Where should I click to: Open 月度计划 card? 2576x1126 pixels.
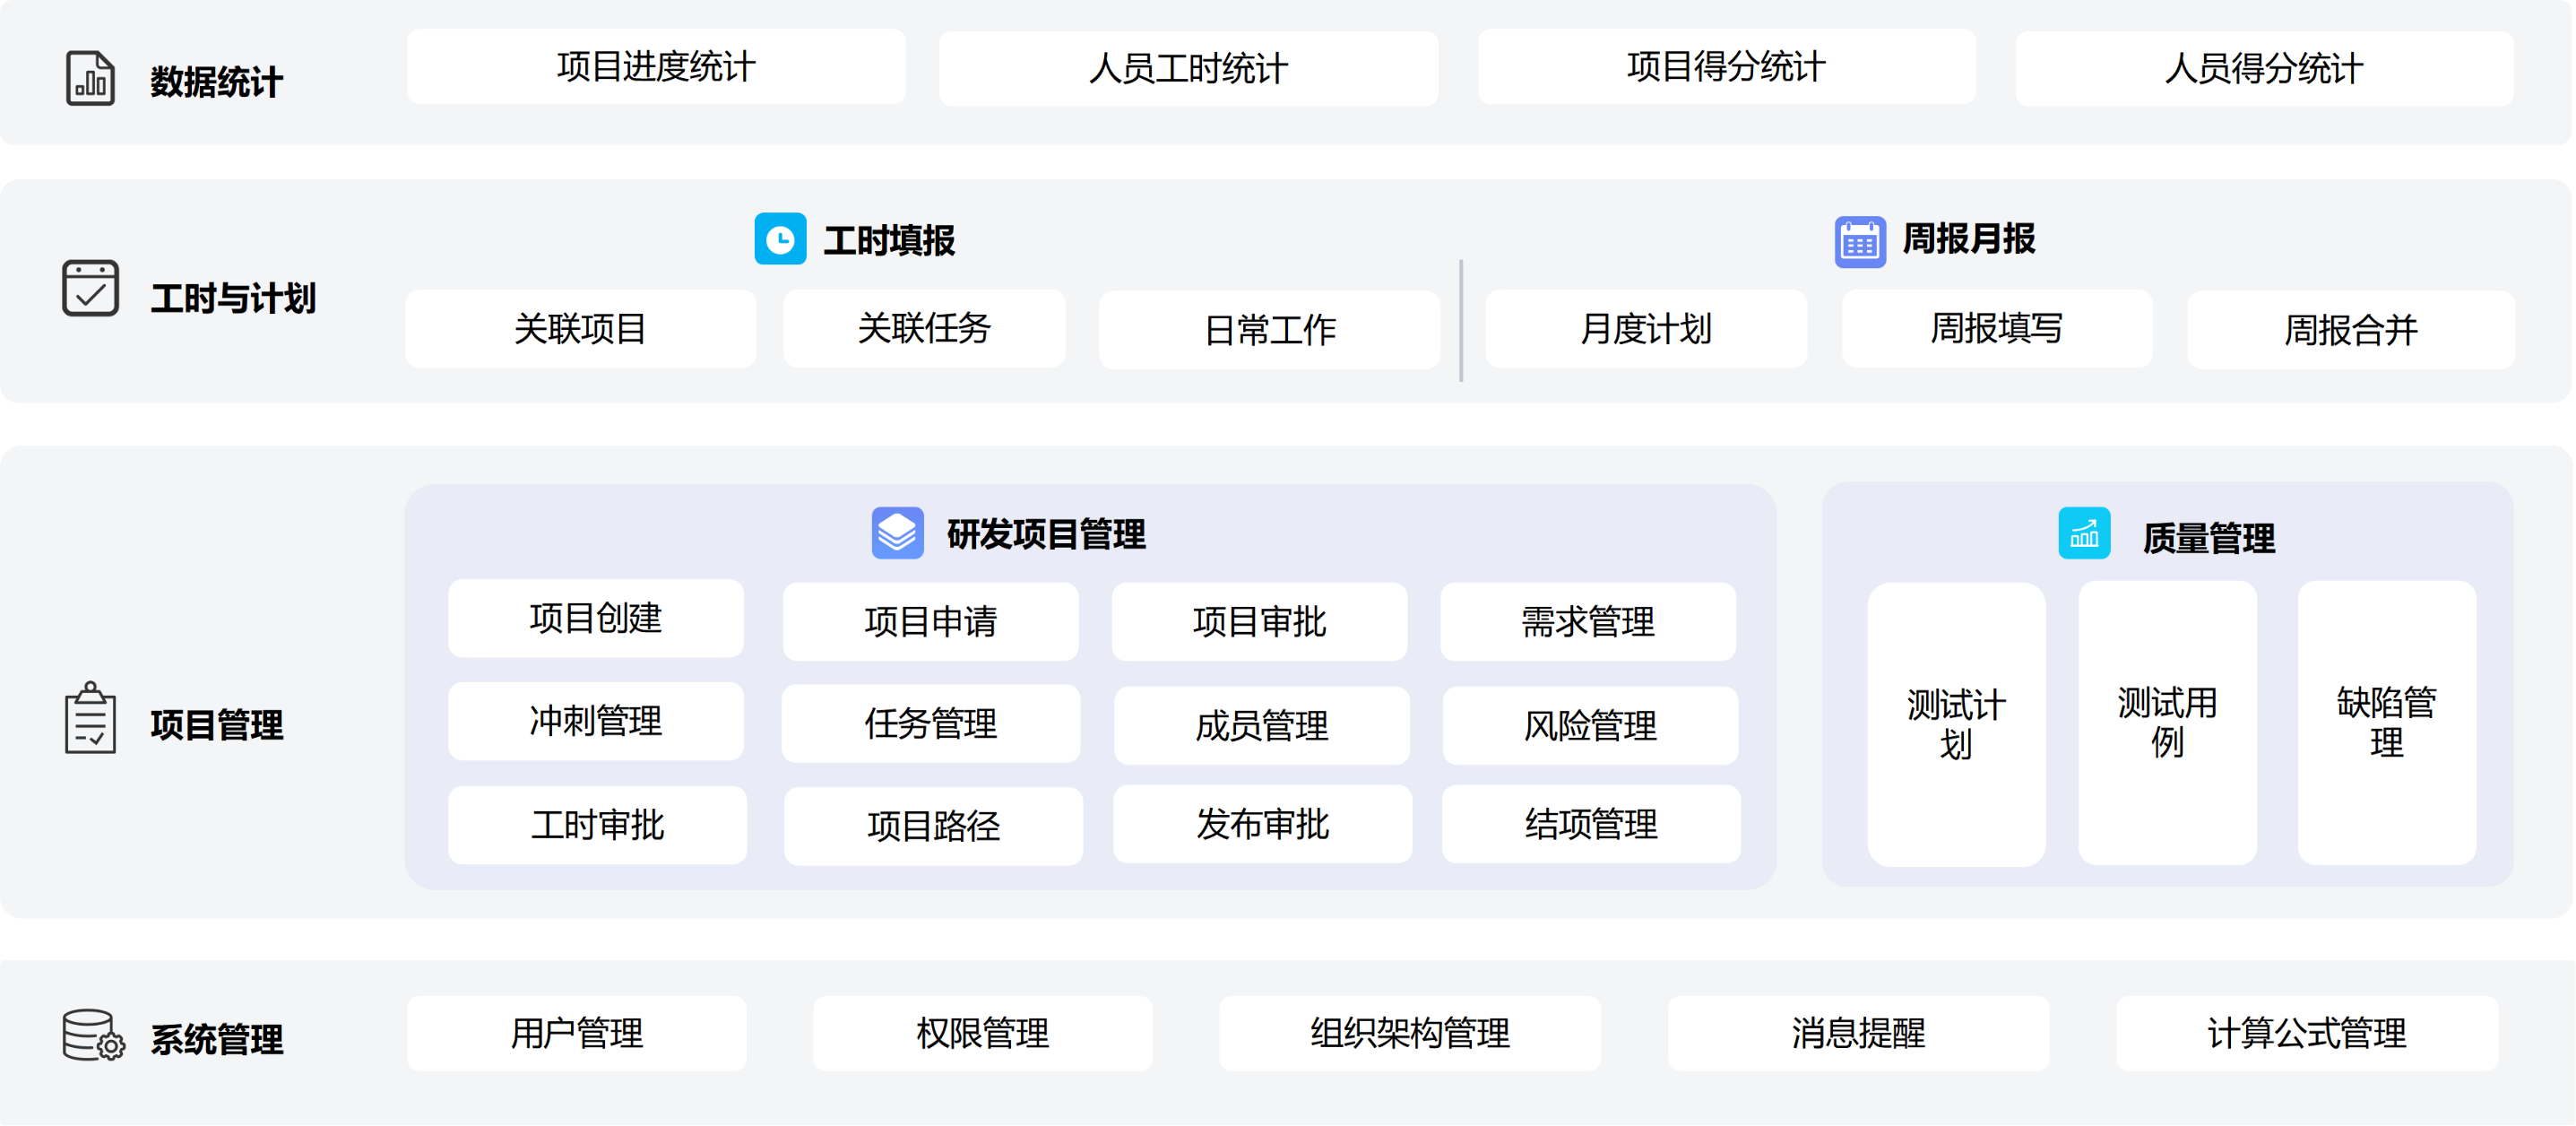tap(1646, 329)
